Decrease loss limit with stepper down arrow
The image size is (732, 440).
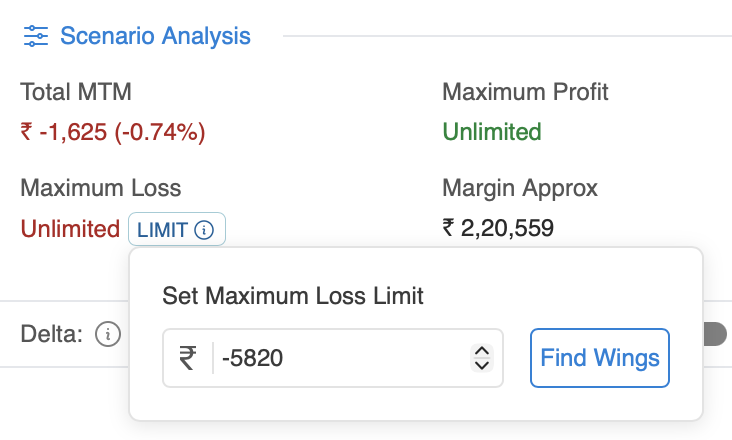point(481,365)
